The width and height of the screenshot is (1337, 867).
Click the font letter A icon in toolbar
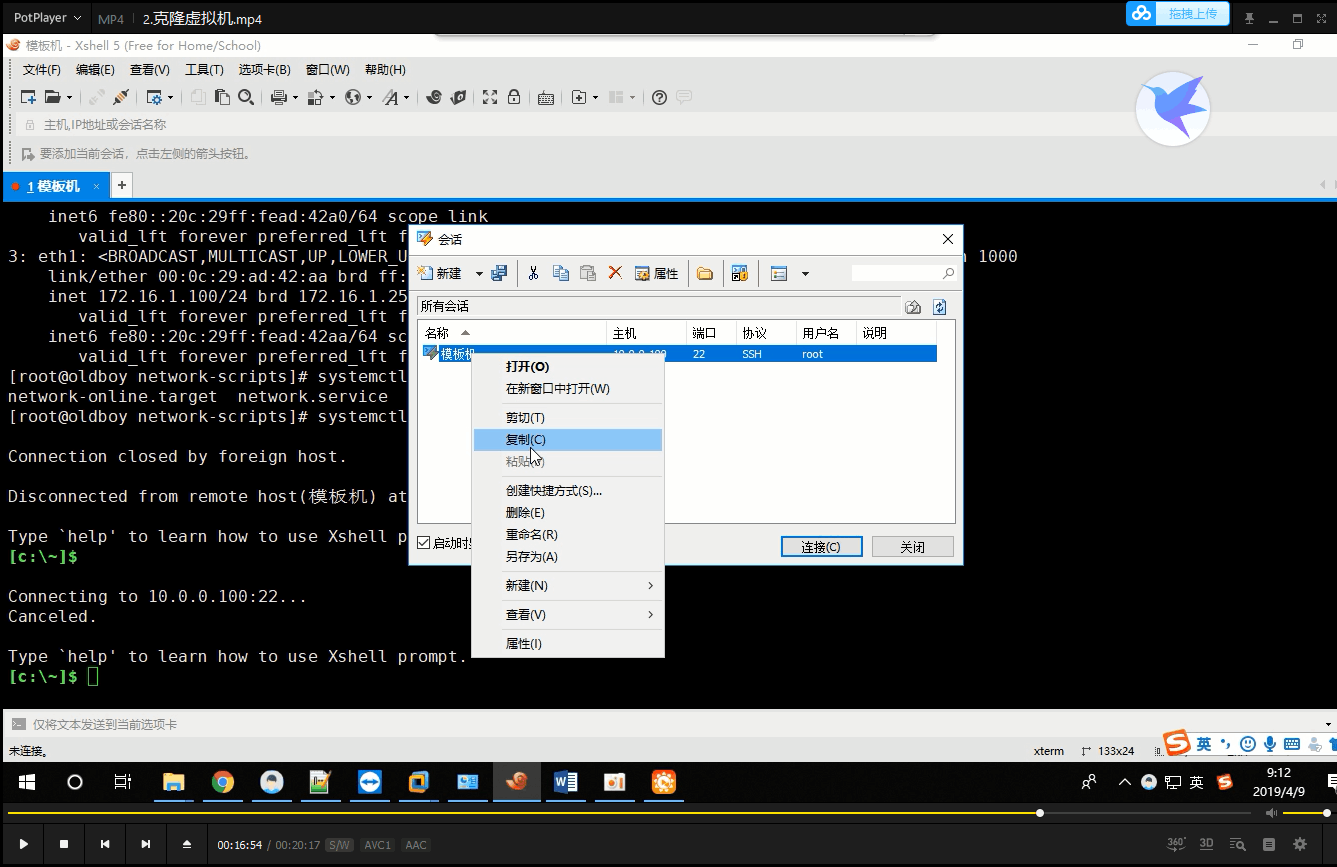(x=390, y=97)
